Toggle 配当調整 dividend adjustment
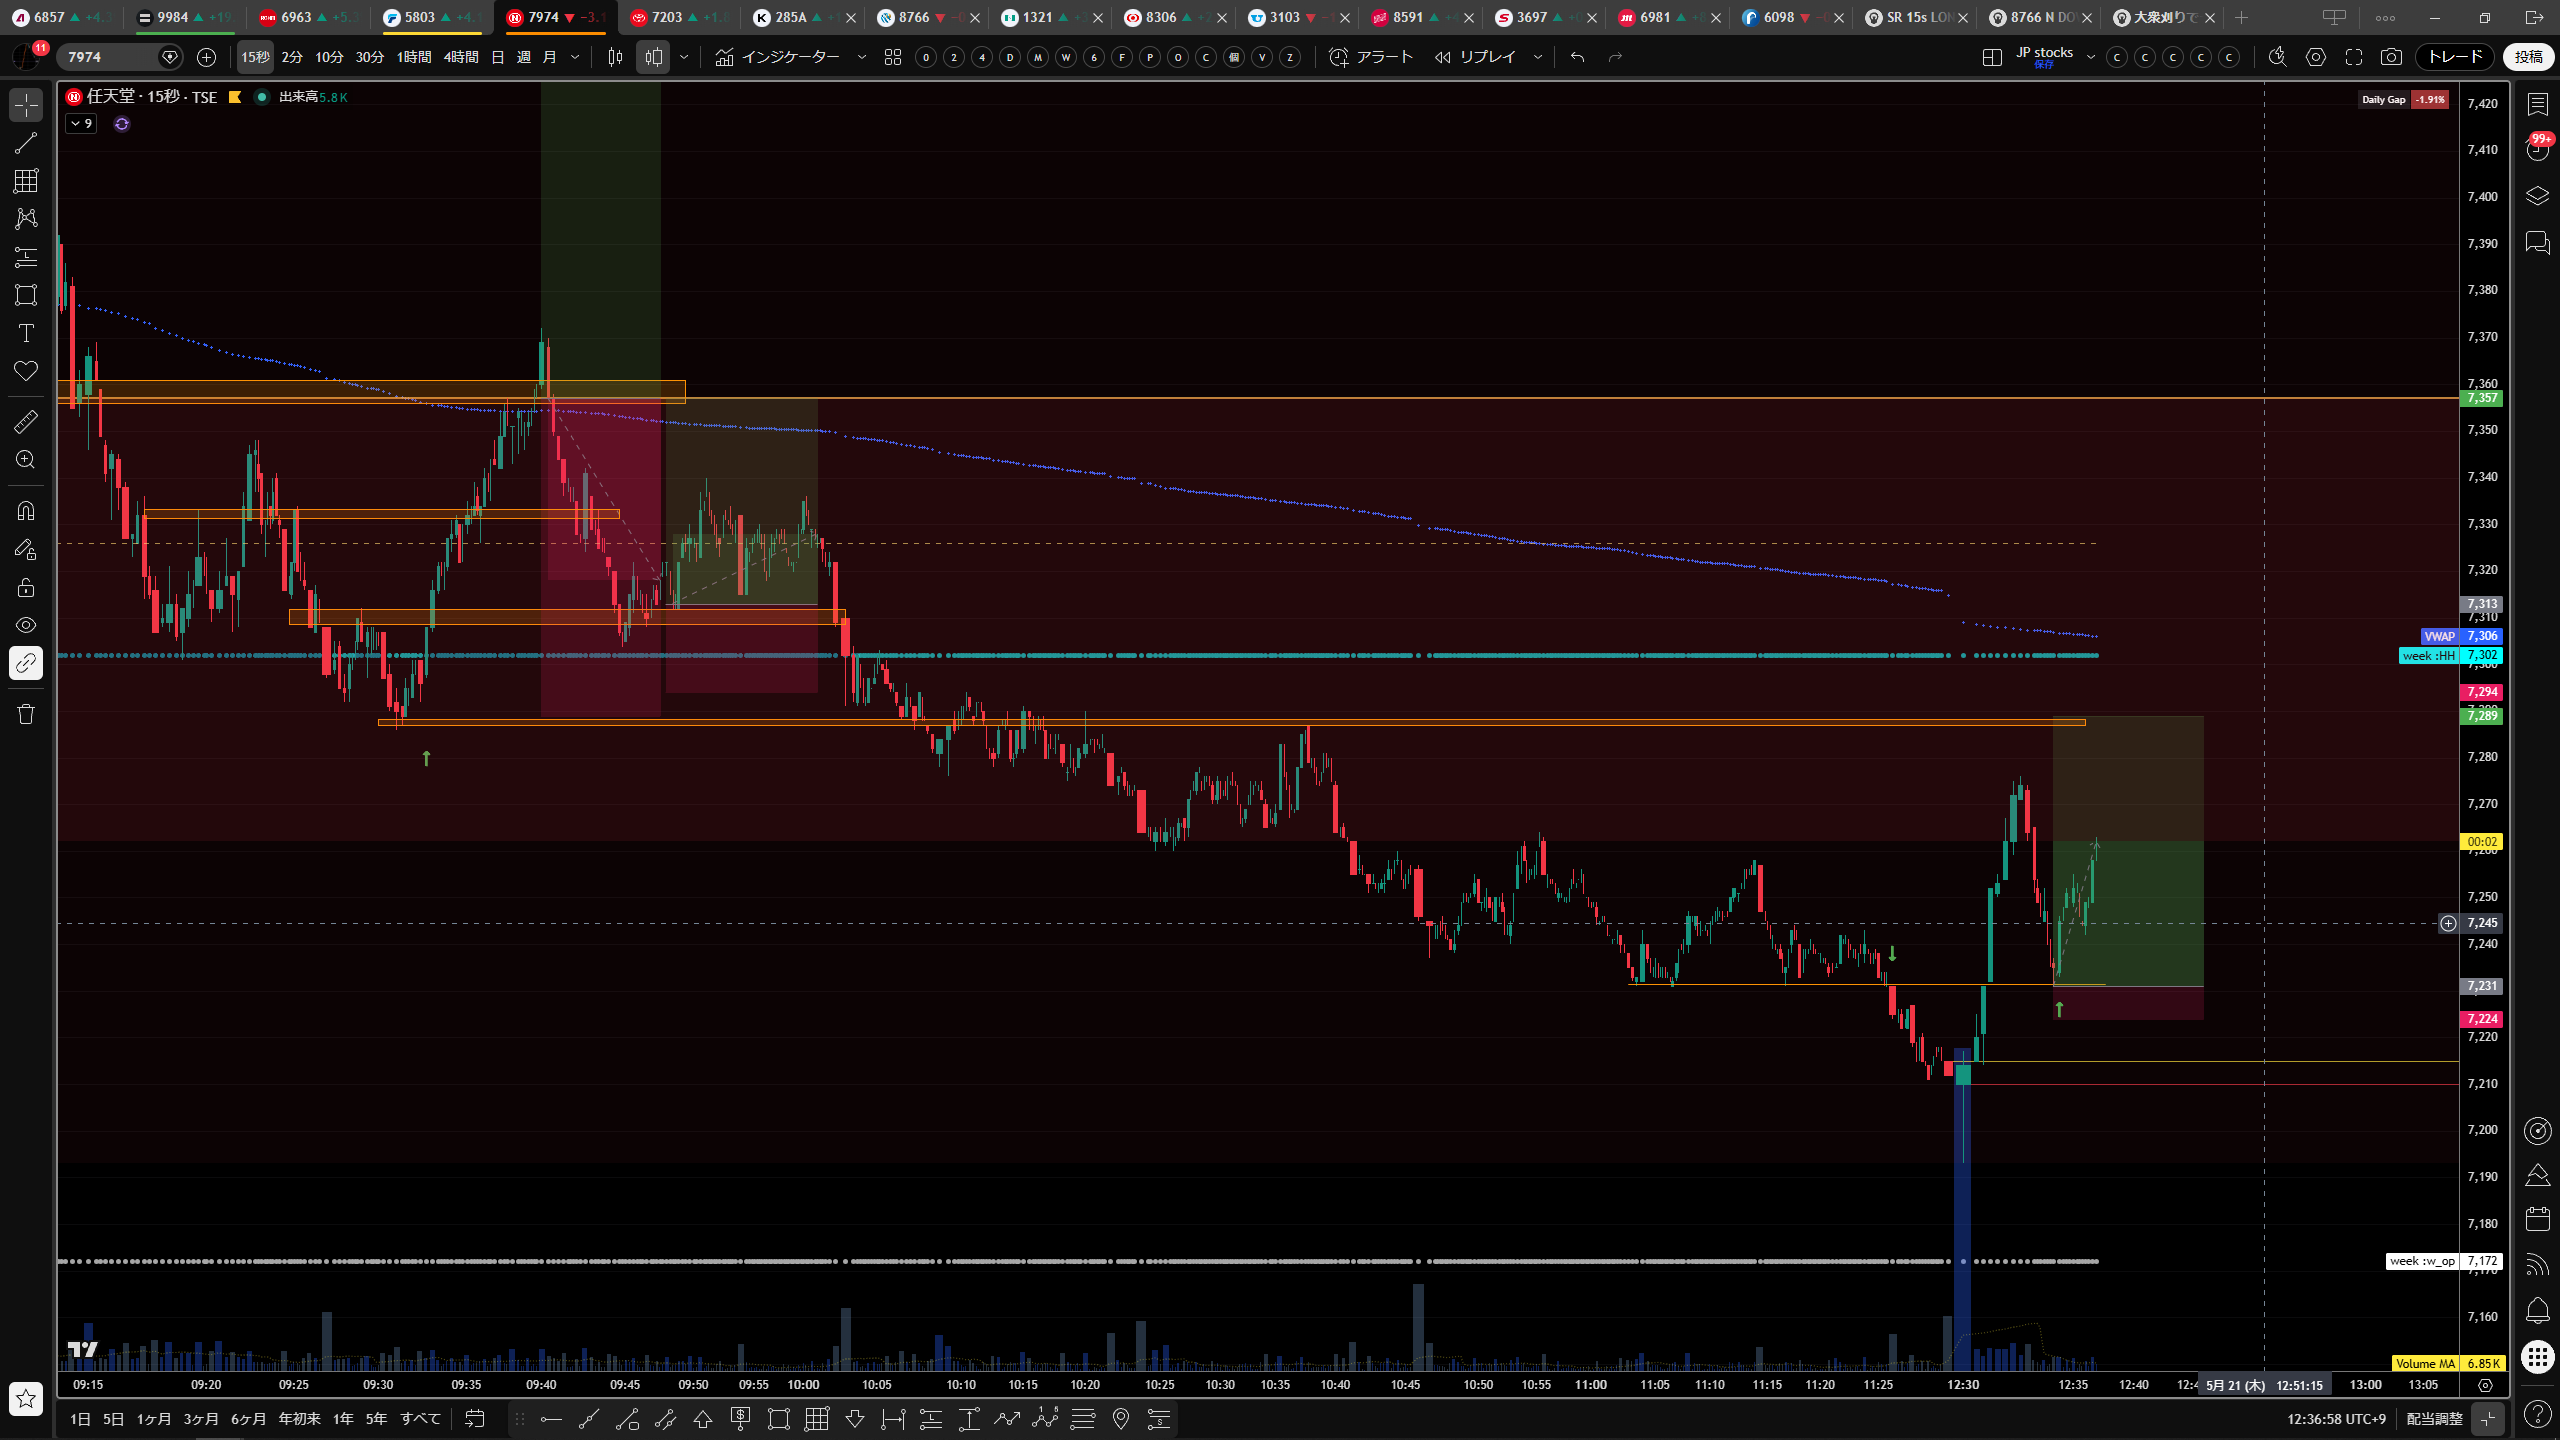Image resolution: width=2560 pixels, height=1440 pixels. (x=2434, y=1419)
